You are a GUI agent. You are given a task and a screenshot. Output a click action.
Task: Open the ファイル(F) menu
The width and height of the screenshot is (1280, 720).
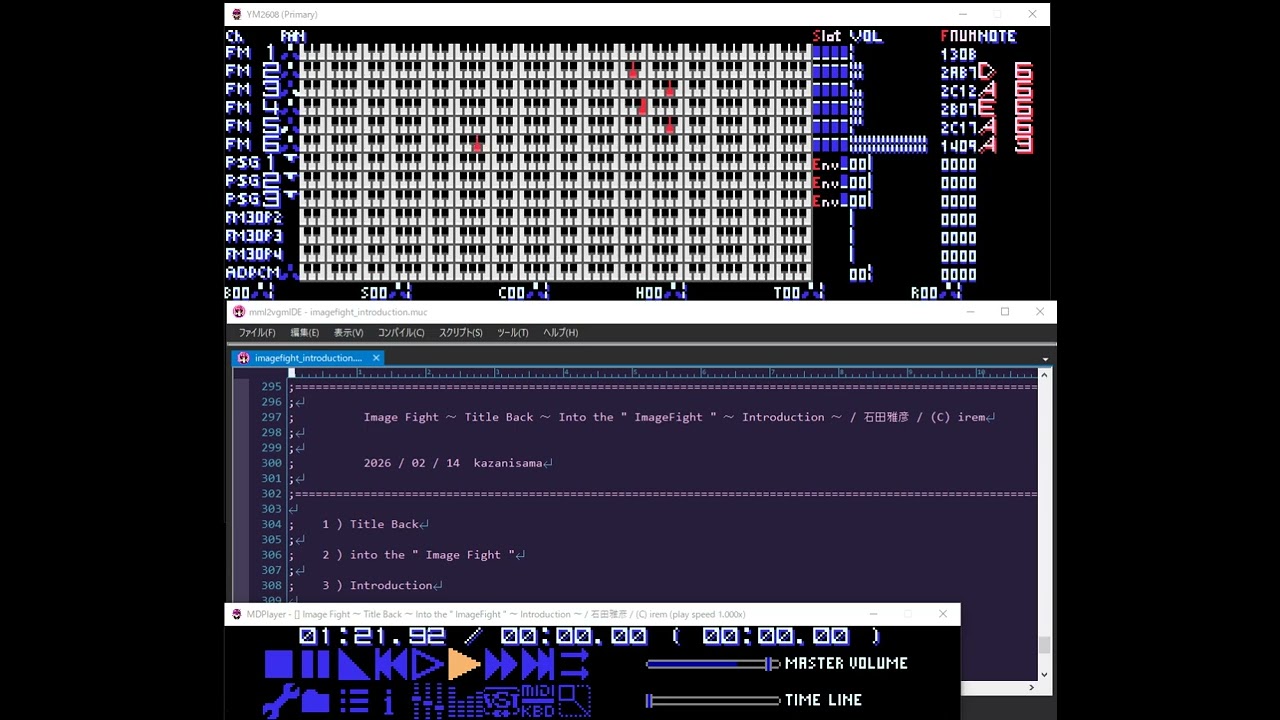[x=257, y=333]
